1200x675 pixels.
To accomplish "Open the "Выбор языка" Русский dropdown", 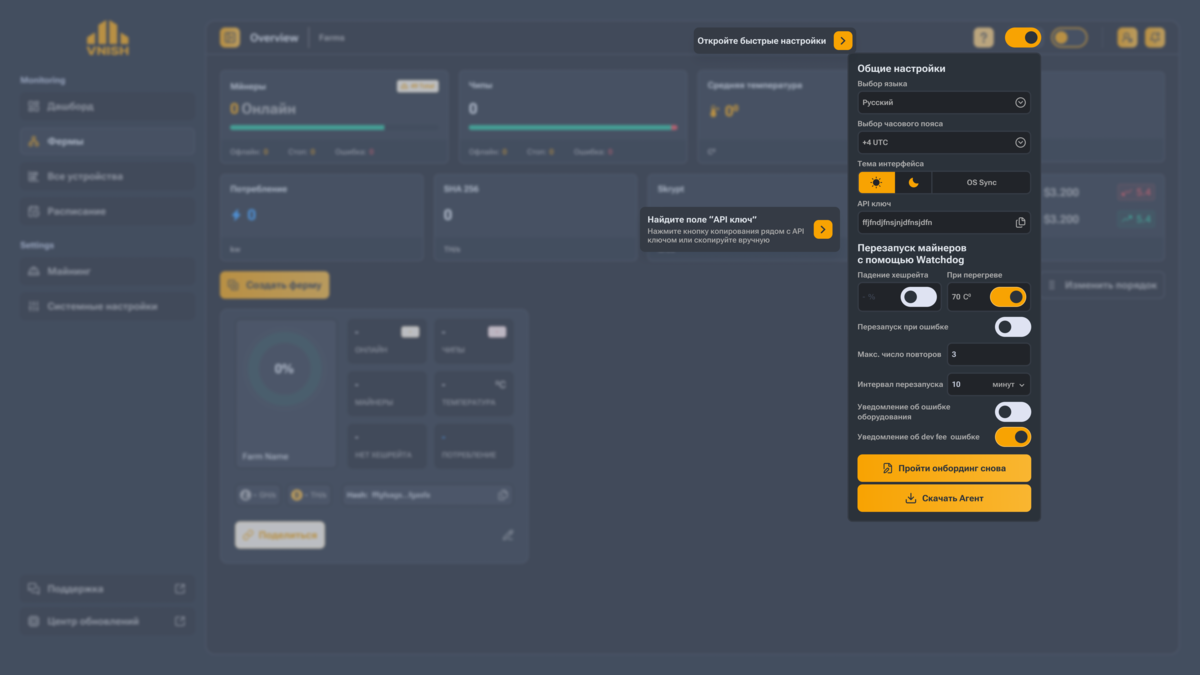I will point(944,102).
